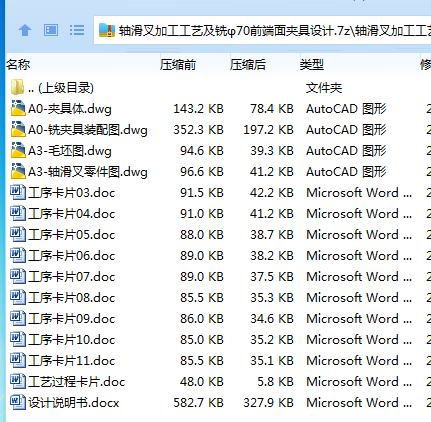Click the 5.8 KB compressed size
431x422 pixels.
pyautogui.click(x=275, y=382)
